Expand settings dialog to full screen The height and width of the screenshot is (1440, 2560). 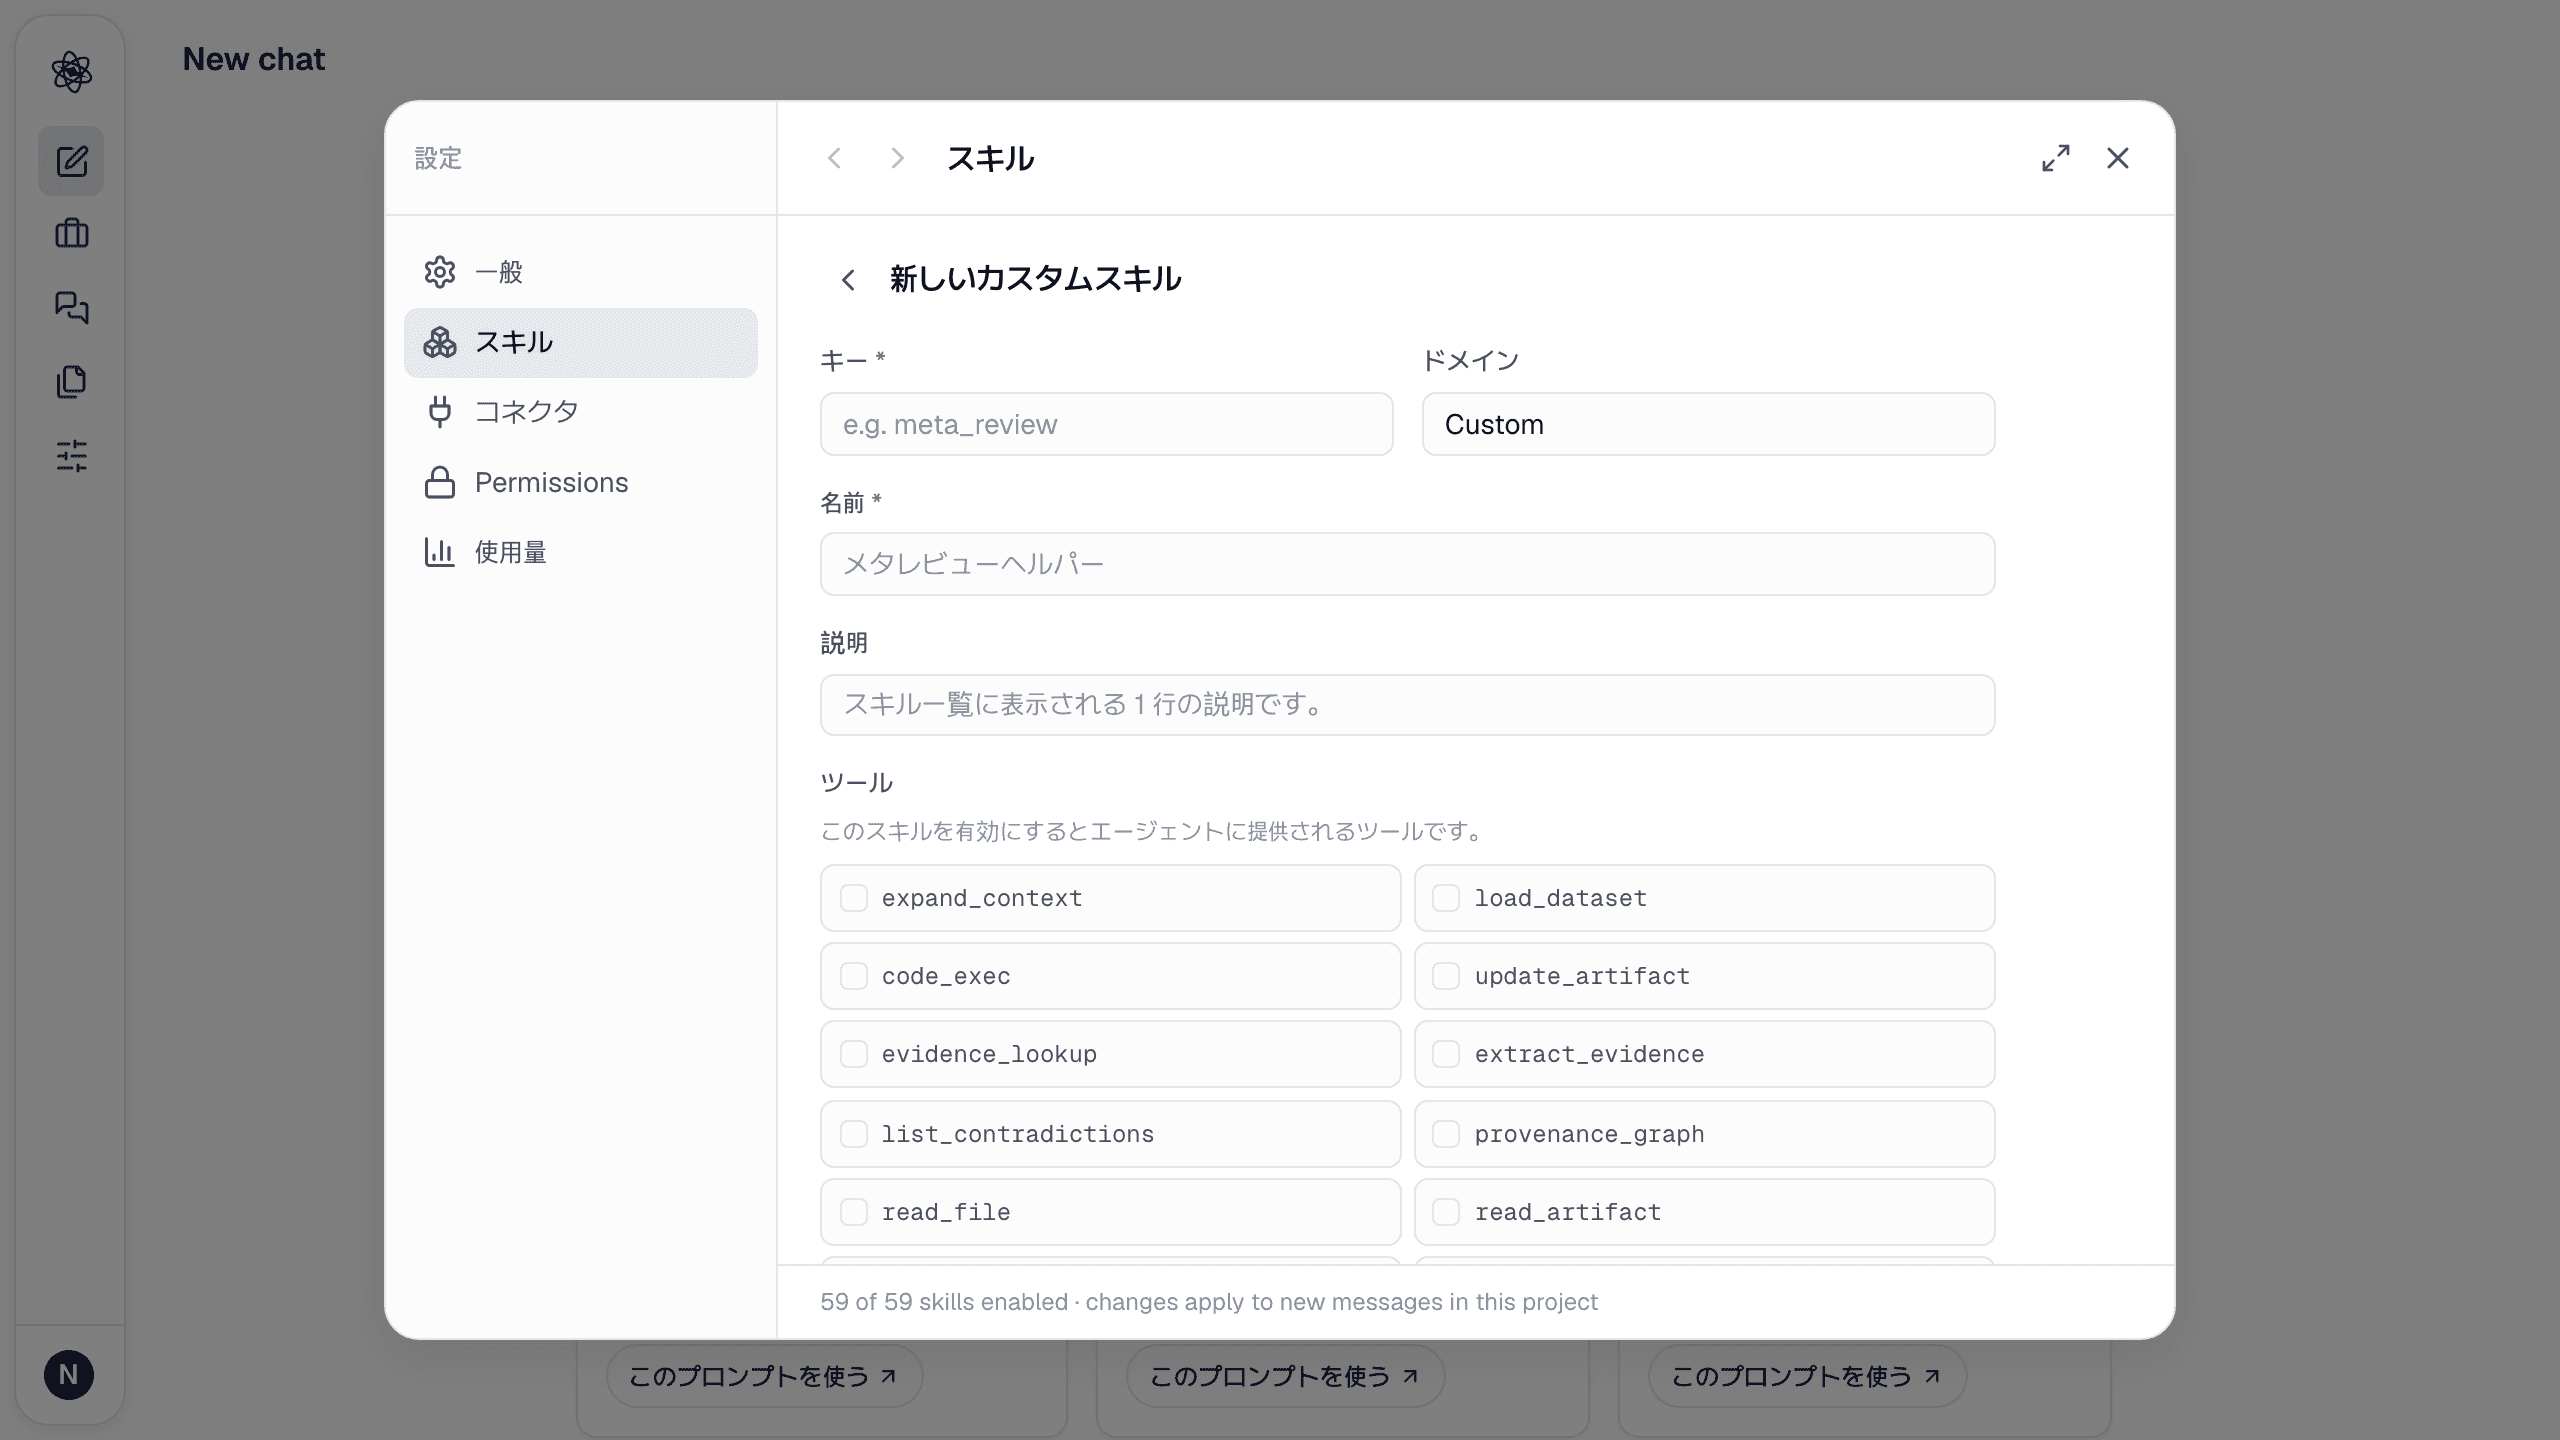click(x=2056, y=158)
